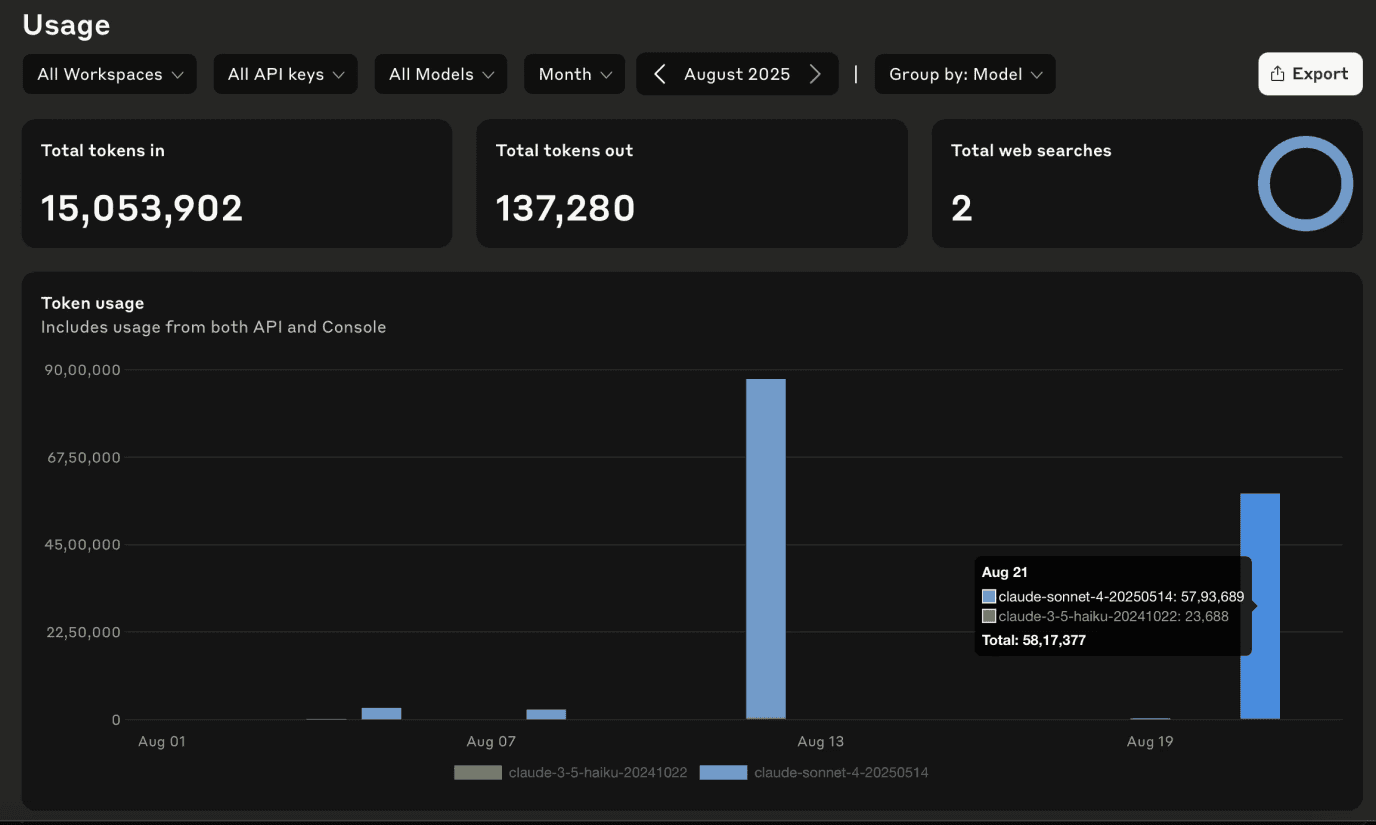Open the All Workspaces dropdown
The image size is (1376, 825).
pos(109,73)
